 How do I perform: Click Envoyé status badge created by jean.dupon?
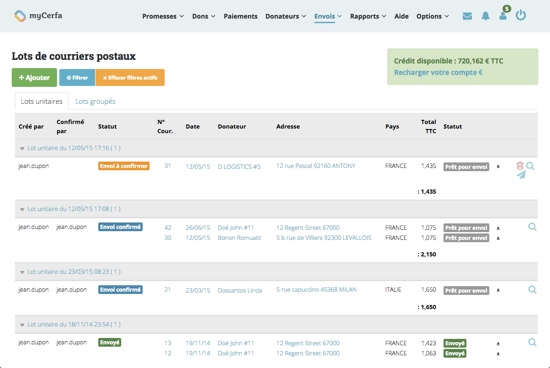[x=110, y=342]
